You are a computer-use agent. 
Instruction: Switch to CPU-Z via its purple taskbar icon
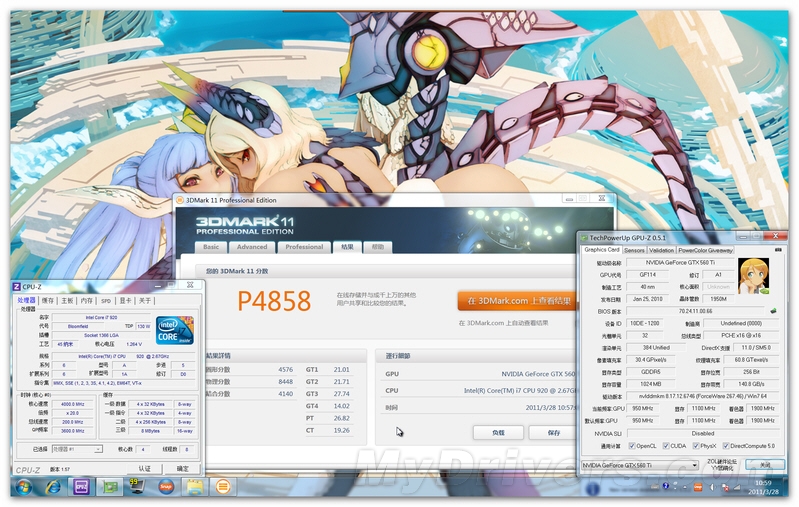pos(82,487)
